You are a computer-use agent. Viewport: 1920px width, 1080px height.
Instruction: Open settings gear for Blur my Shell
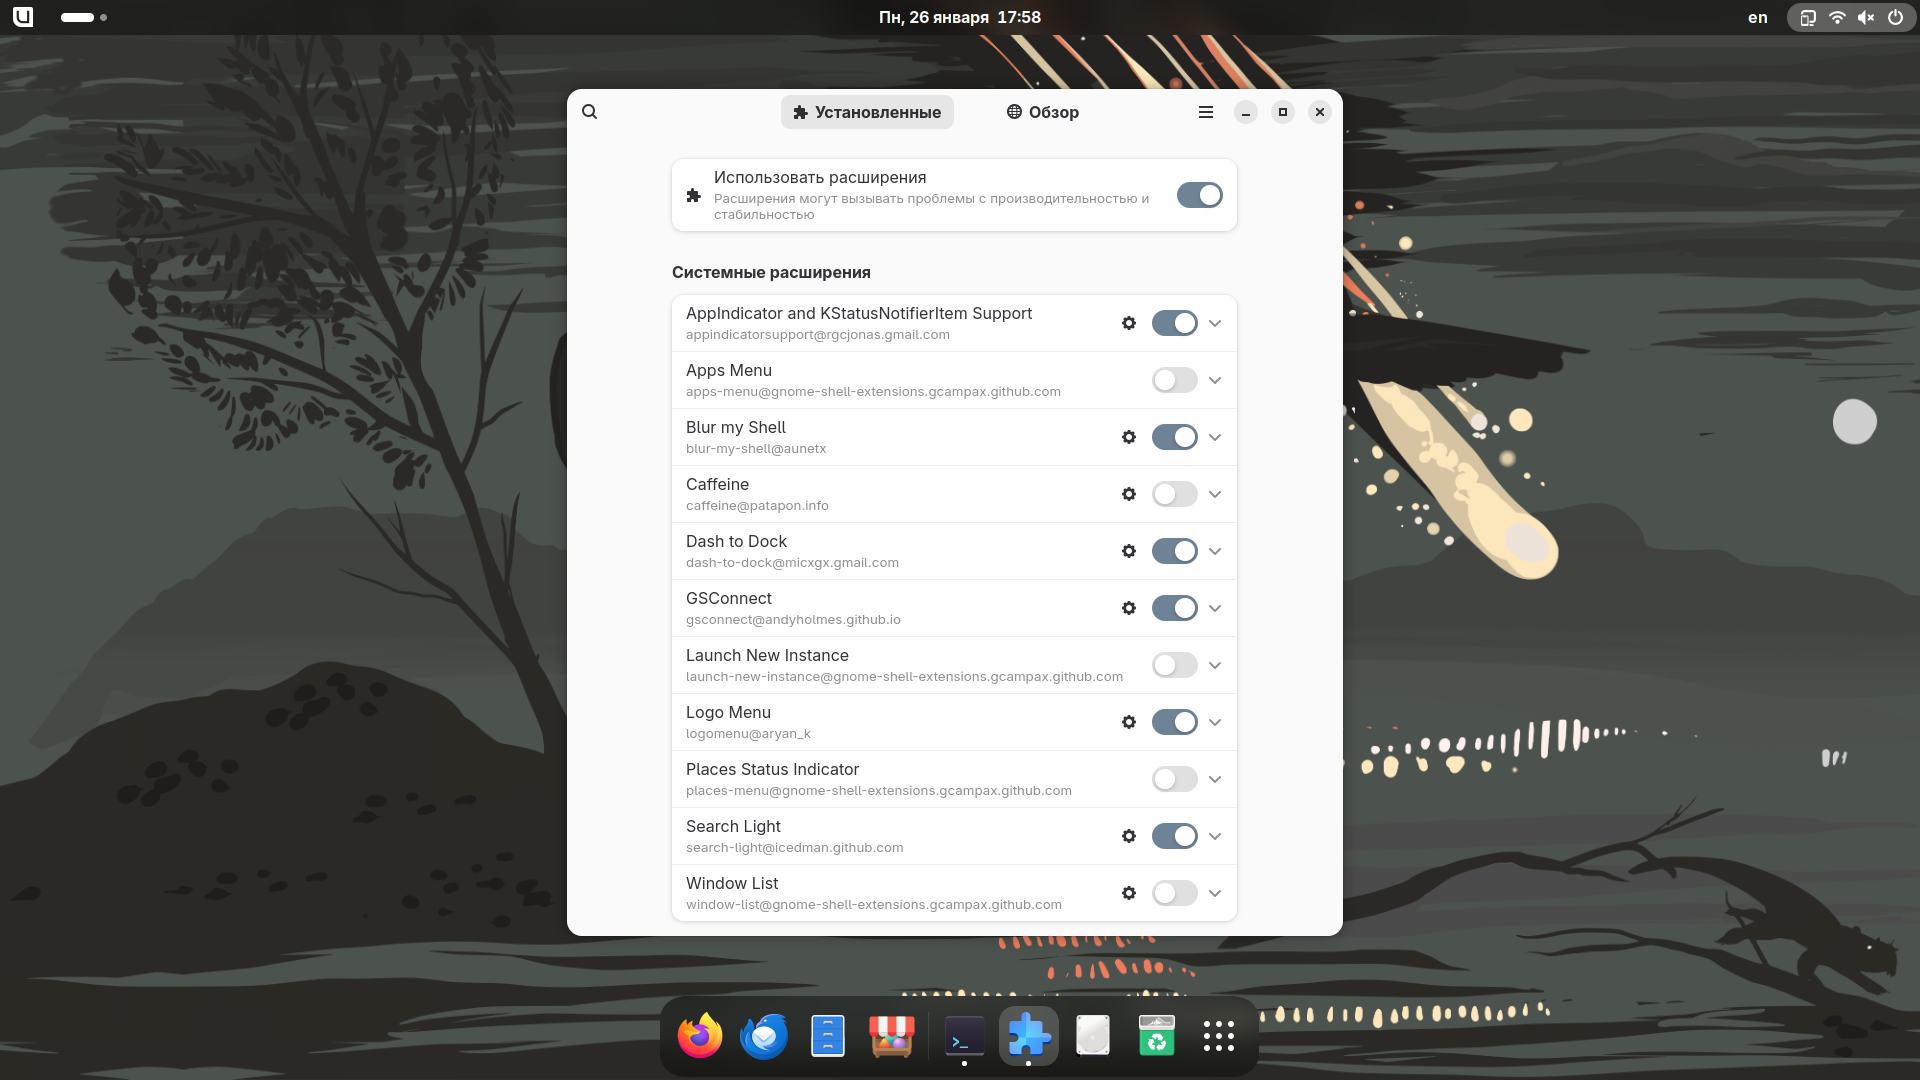1129,437
